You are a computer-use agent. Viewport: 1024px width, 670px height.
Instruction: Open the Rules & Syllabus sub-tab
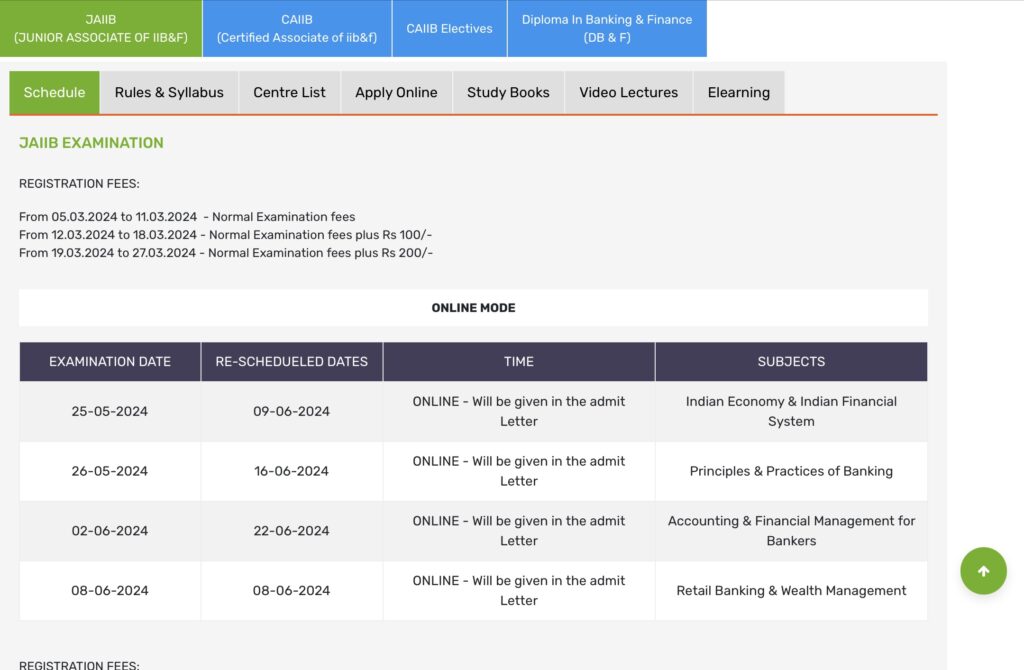169,92
